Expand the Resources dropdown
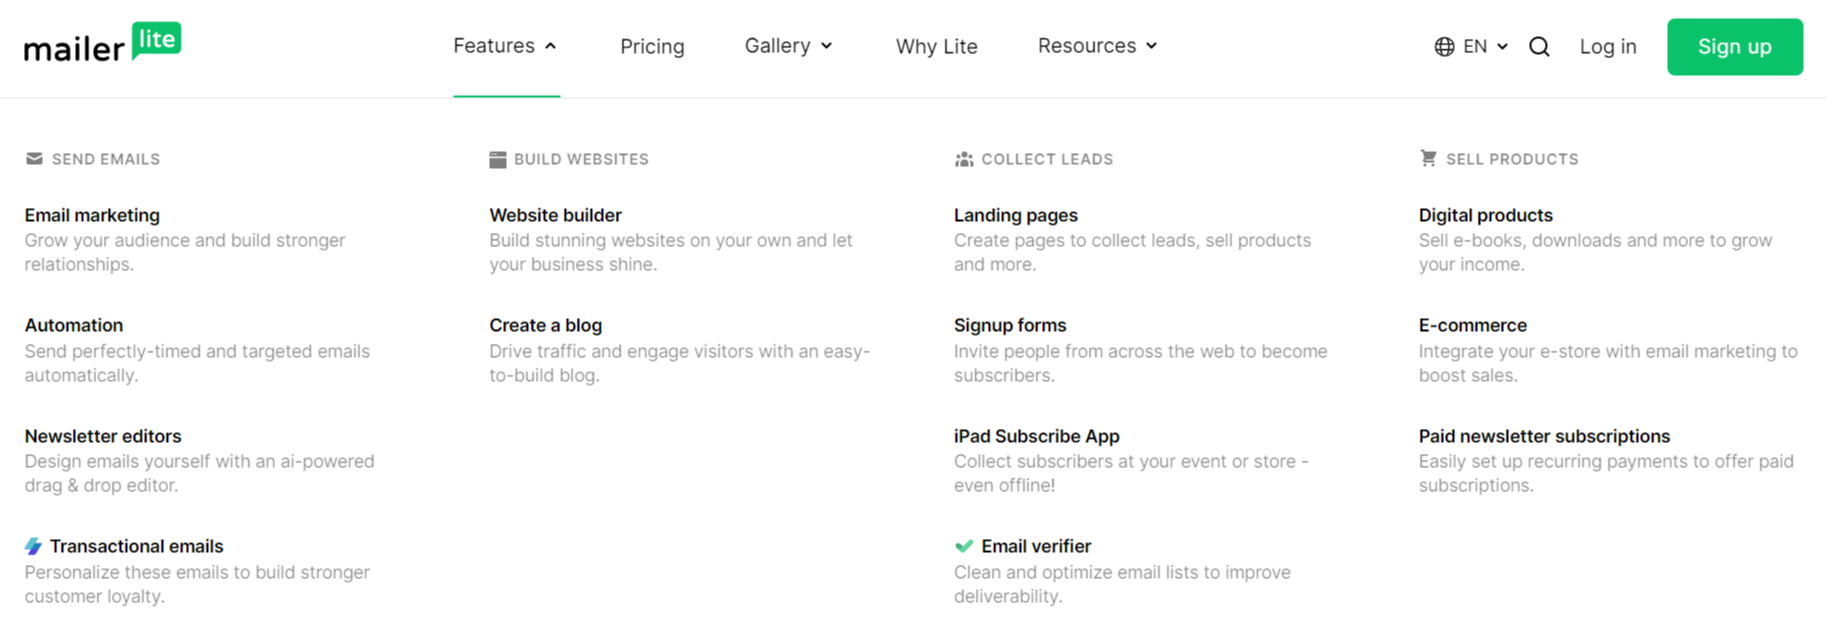This screenshot has width=1826, height=625. pos(1097,46)
